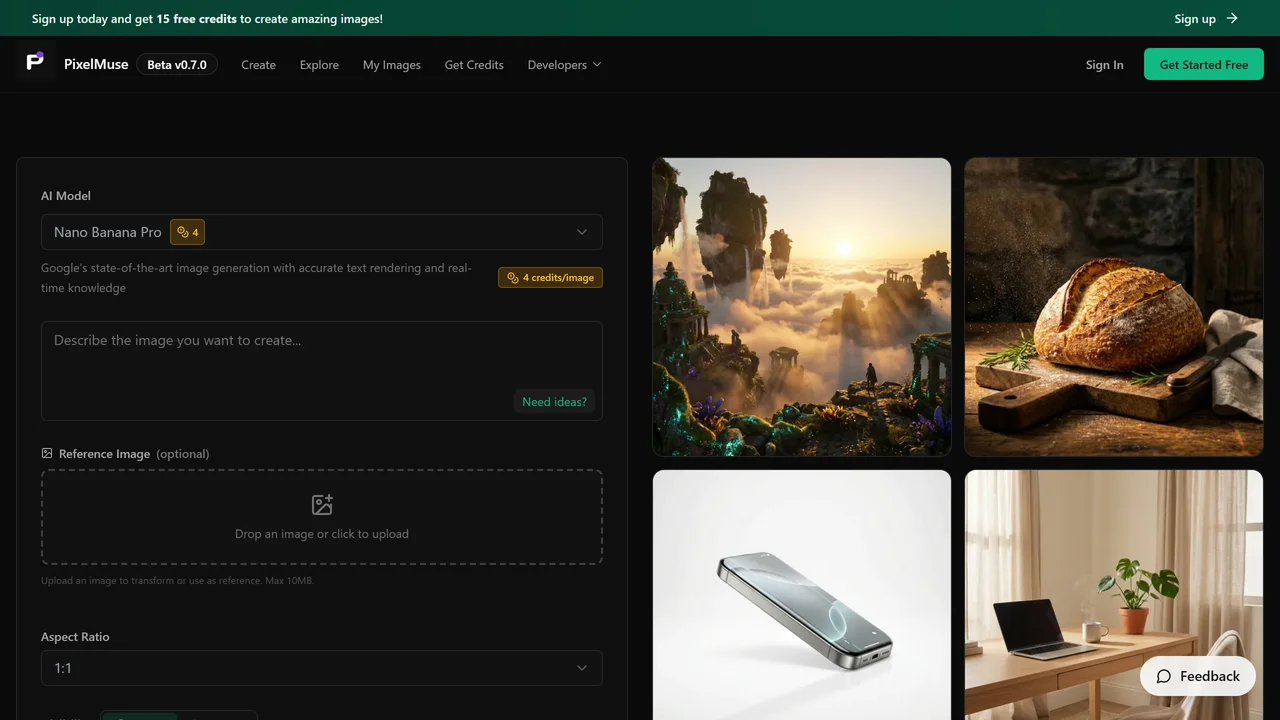
Task: Click the "Sign up today and get 15 free credits" text
Action: (x=207, y=18)
